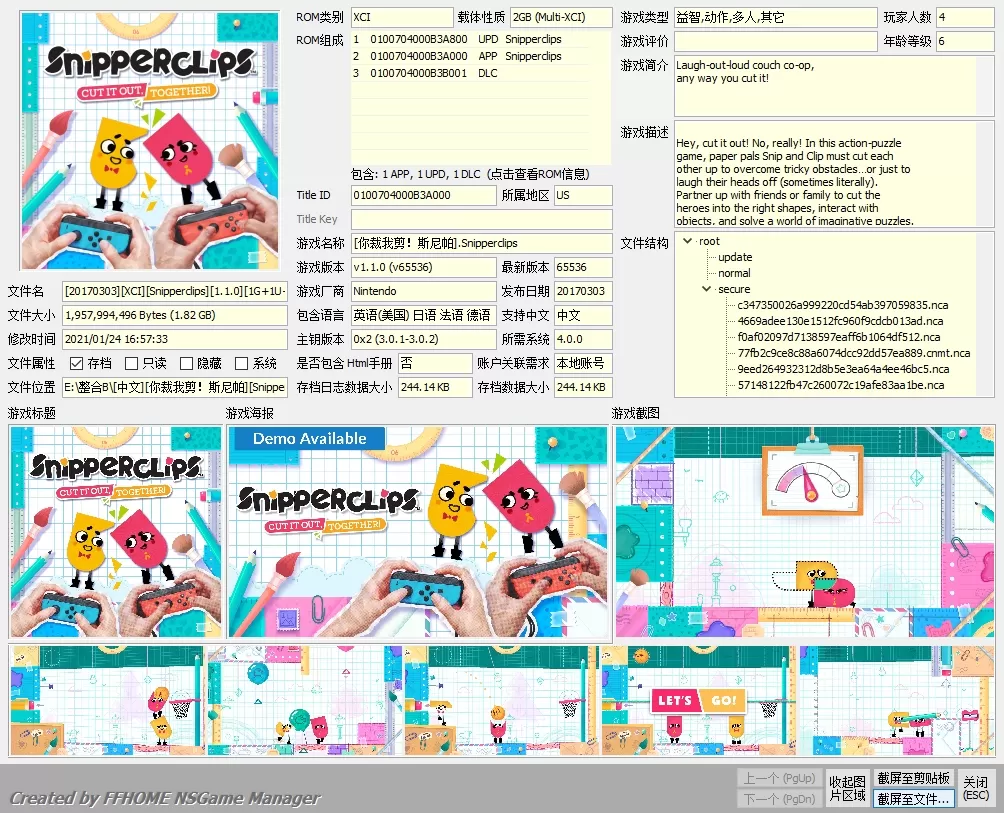
Task: Click the Snipperclips box art thumbnail
Action: [149, 138]
